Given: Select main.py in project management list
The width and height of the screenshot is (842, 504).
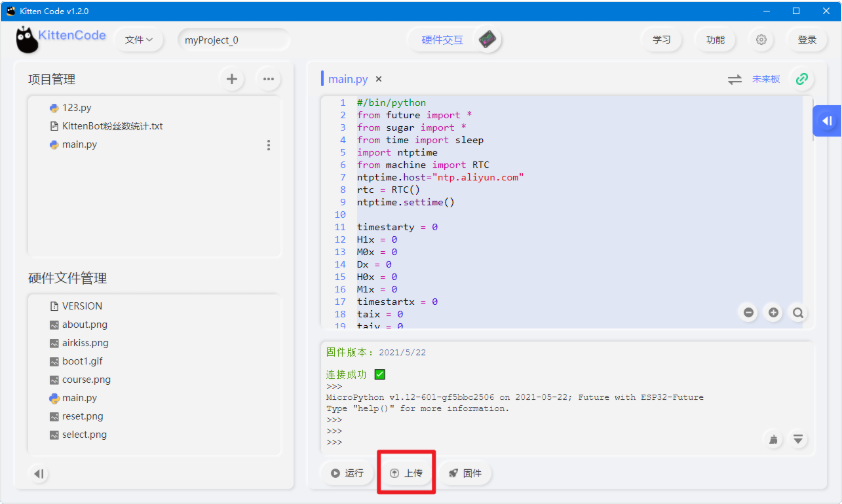Looking at the screenshot, I should coord(73,144).
